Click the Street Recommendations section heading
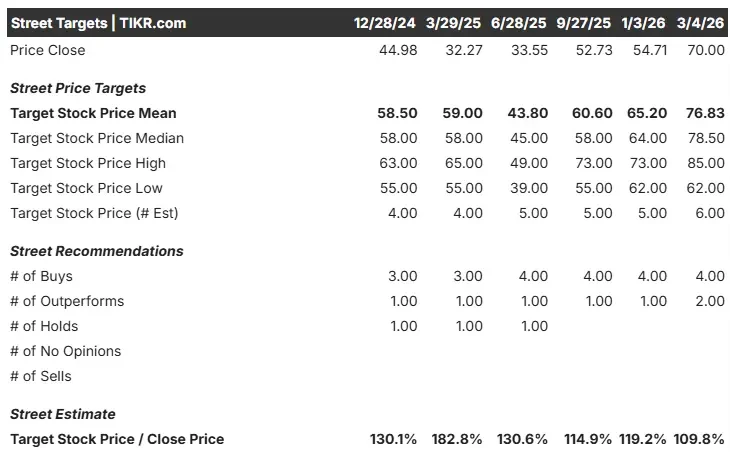This screenshot has height=459, width=730. click(97, 251)
